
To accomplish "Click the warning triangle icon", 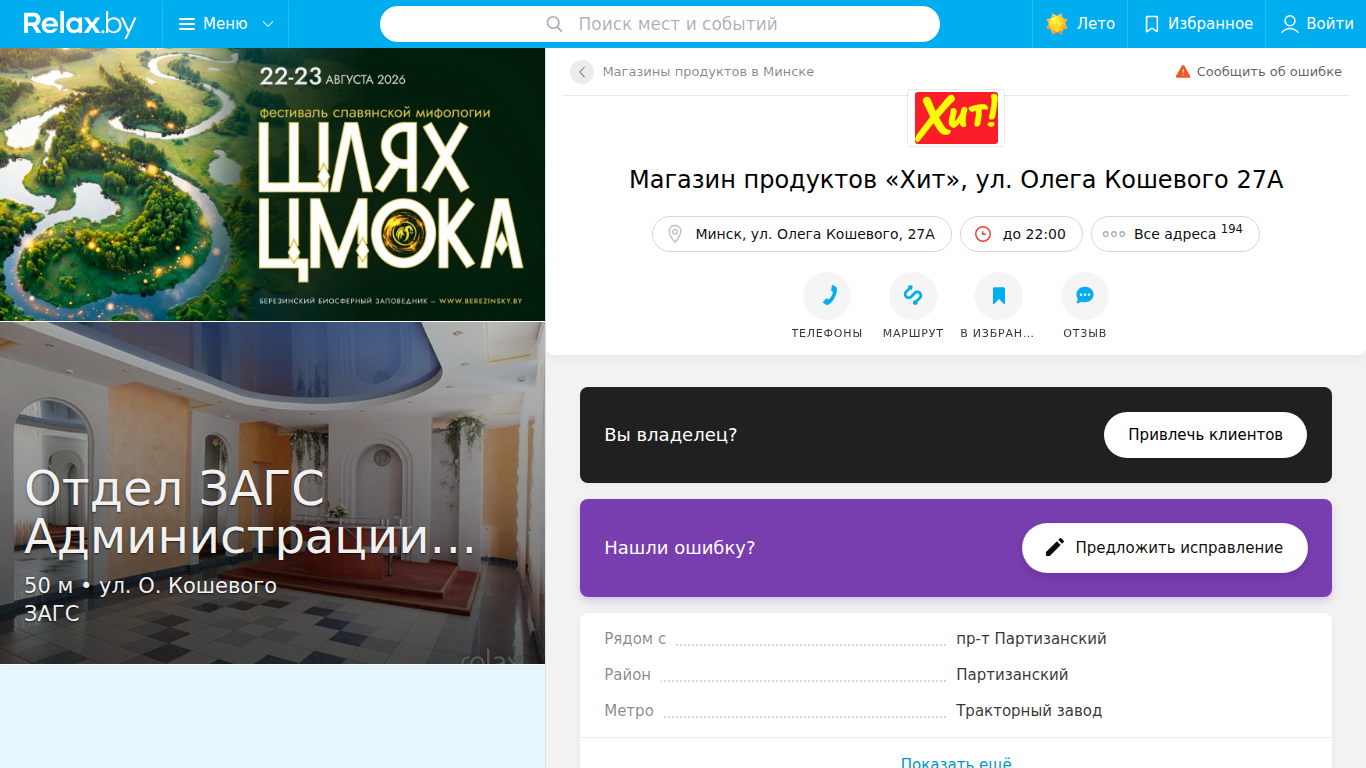I will pyautogui.click(x=1183, y=72).
